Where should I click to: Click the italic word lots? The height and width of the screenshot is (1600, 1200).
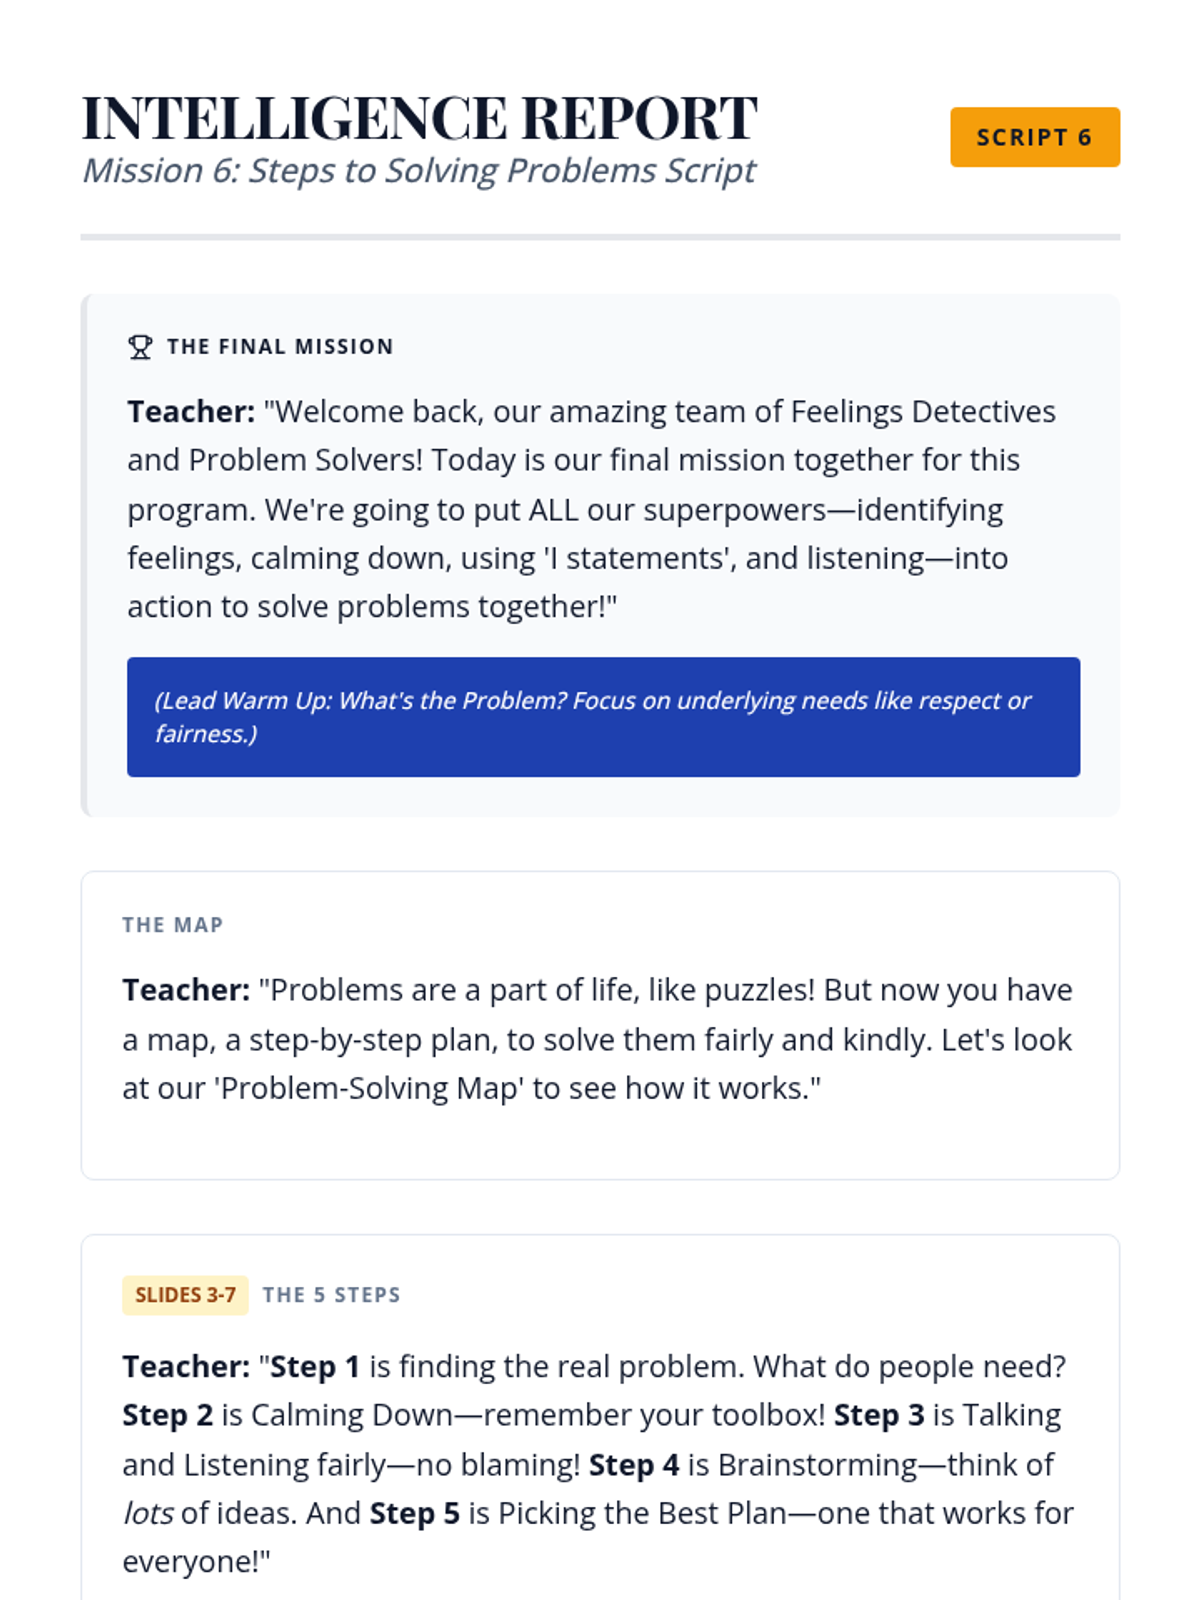(x=148, y=1514)
